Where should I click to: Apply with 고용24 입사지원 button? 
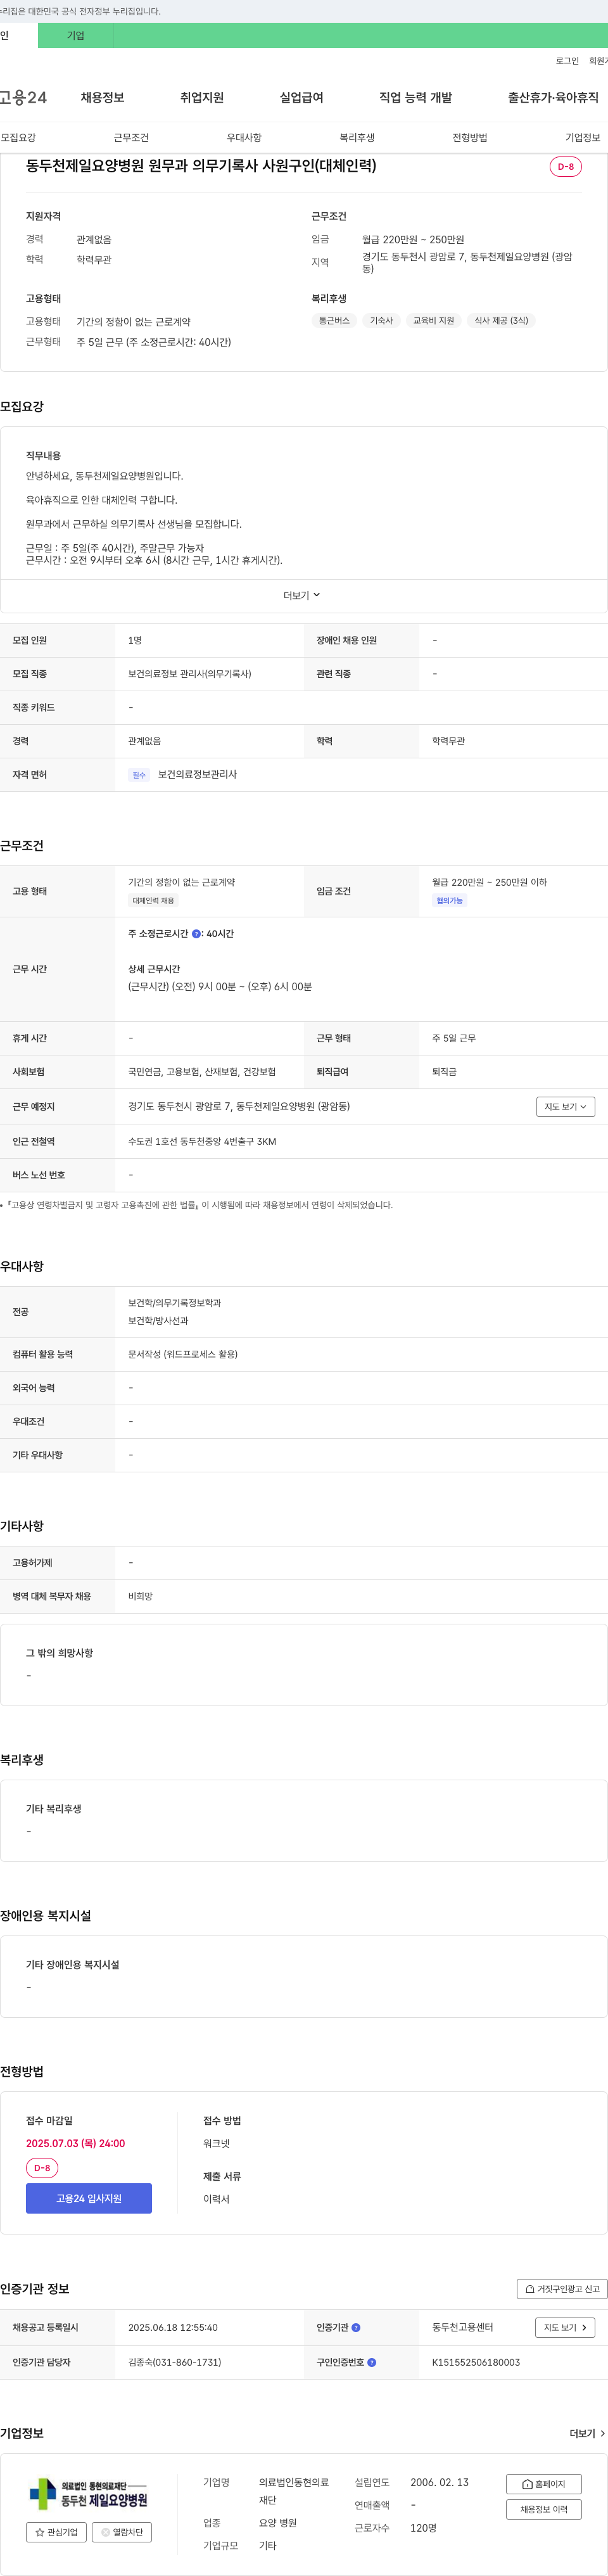[89, 2198]
